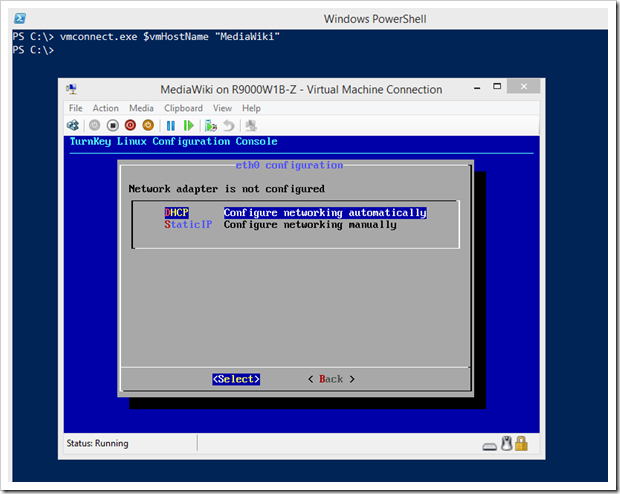This screenshot has width=620, height=494.
Task: Click 'Network adapter is not configured' text
Action: (227, 189)
